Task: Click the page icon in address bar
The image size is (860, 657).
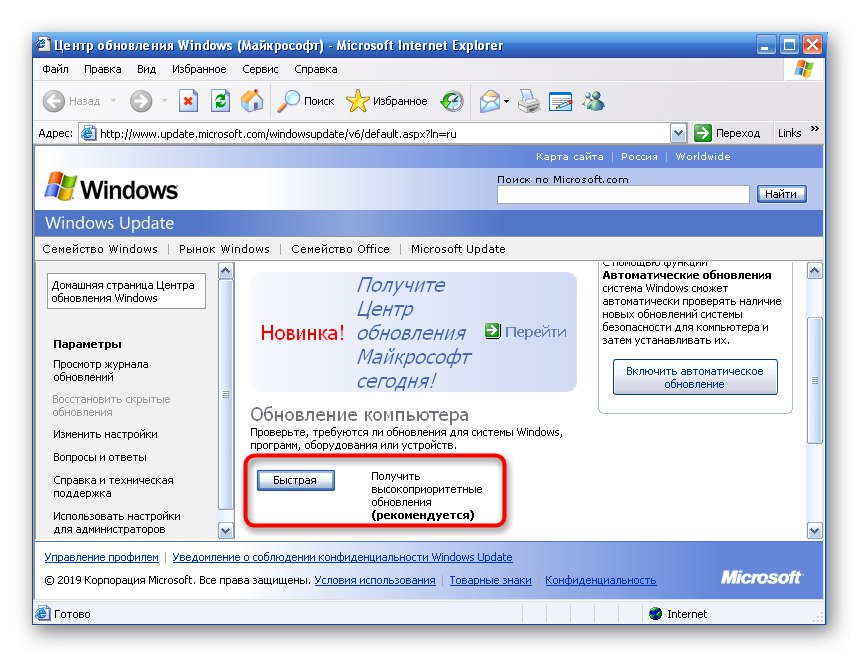Action: tap(88, 133)
